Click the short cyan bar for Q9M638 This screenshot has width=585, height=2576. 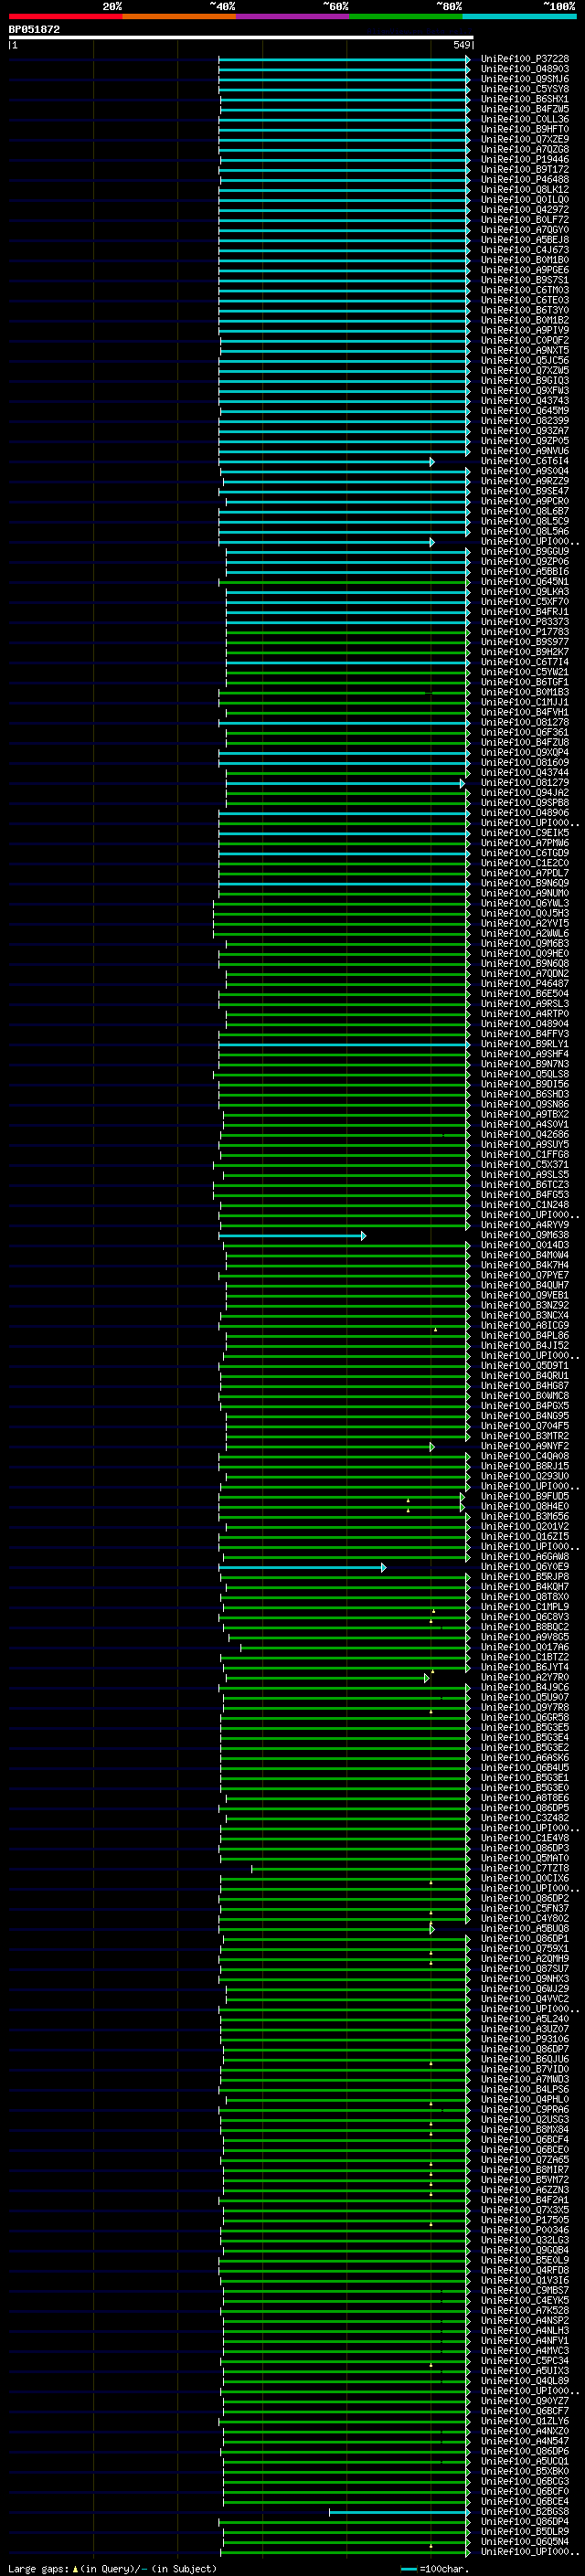(292, 1236)
